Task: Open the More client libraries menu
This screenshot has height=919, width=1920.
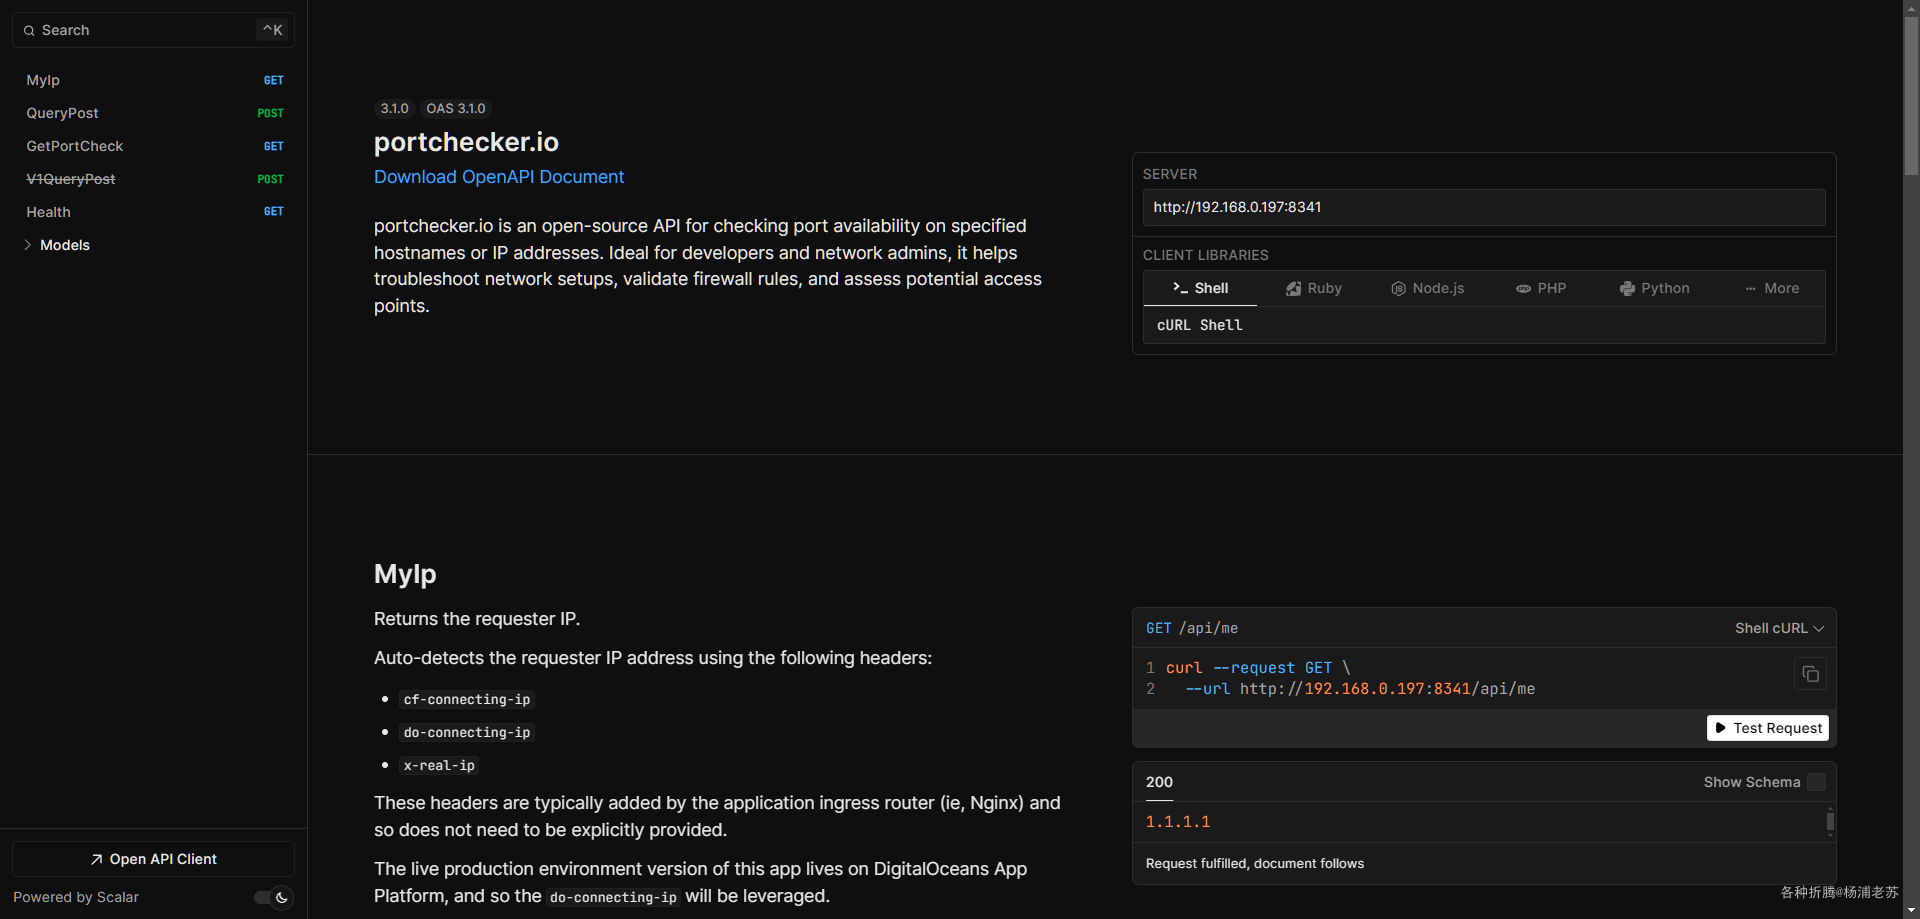Action: coord(1772,288)
